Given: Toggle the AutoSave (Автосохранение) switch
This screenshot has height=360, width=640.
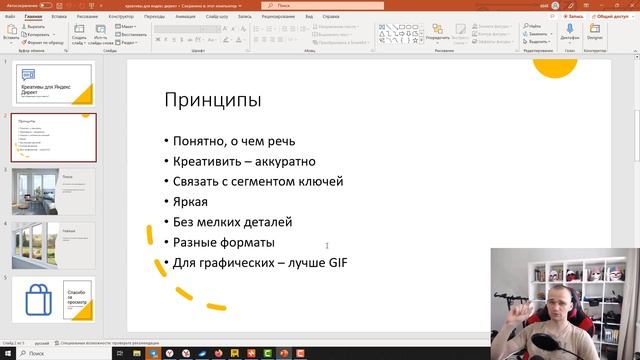Looking at the screenshot, I should [x=45, y=6].
